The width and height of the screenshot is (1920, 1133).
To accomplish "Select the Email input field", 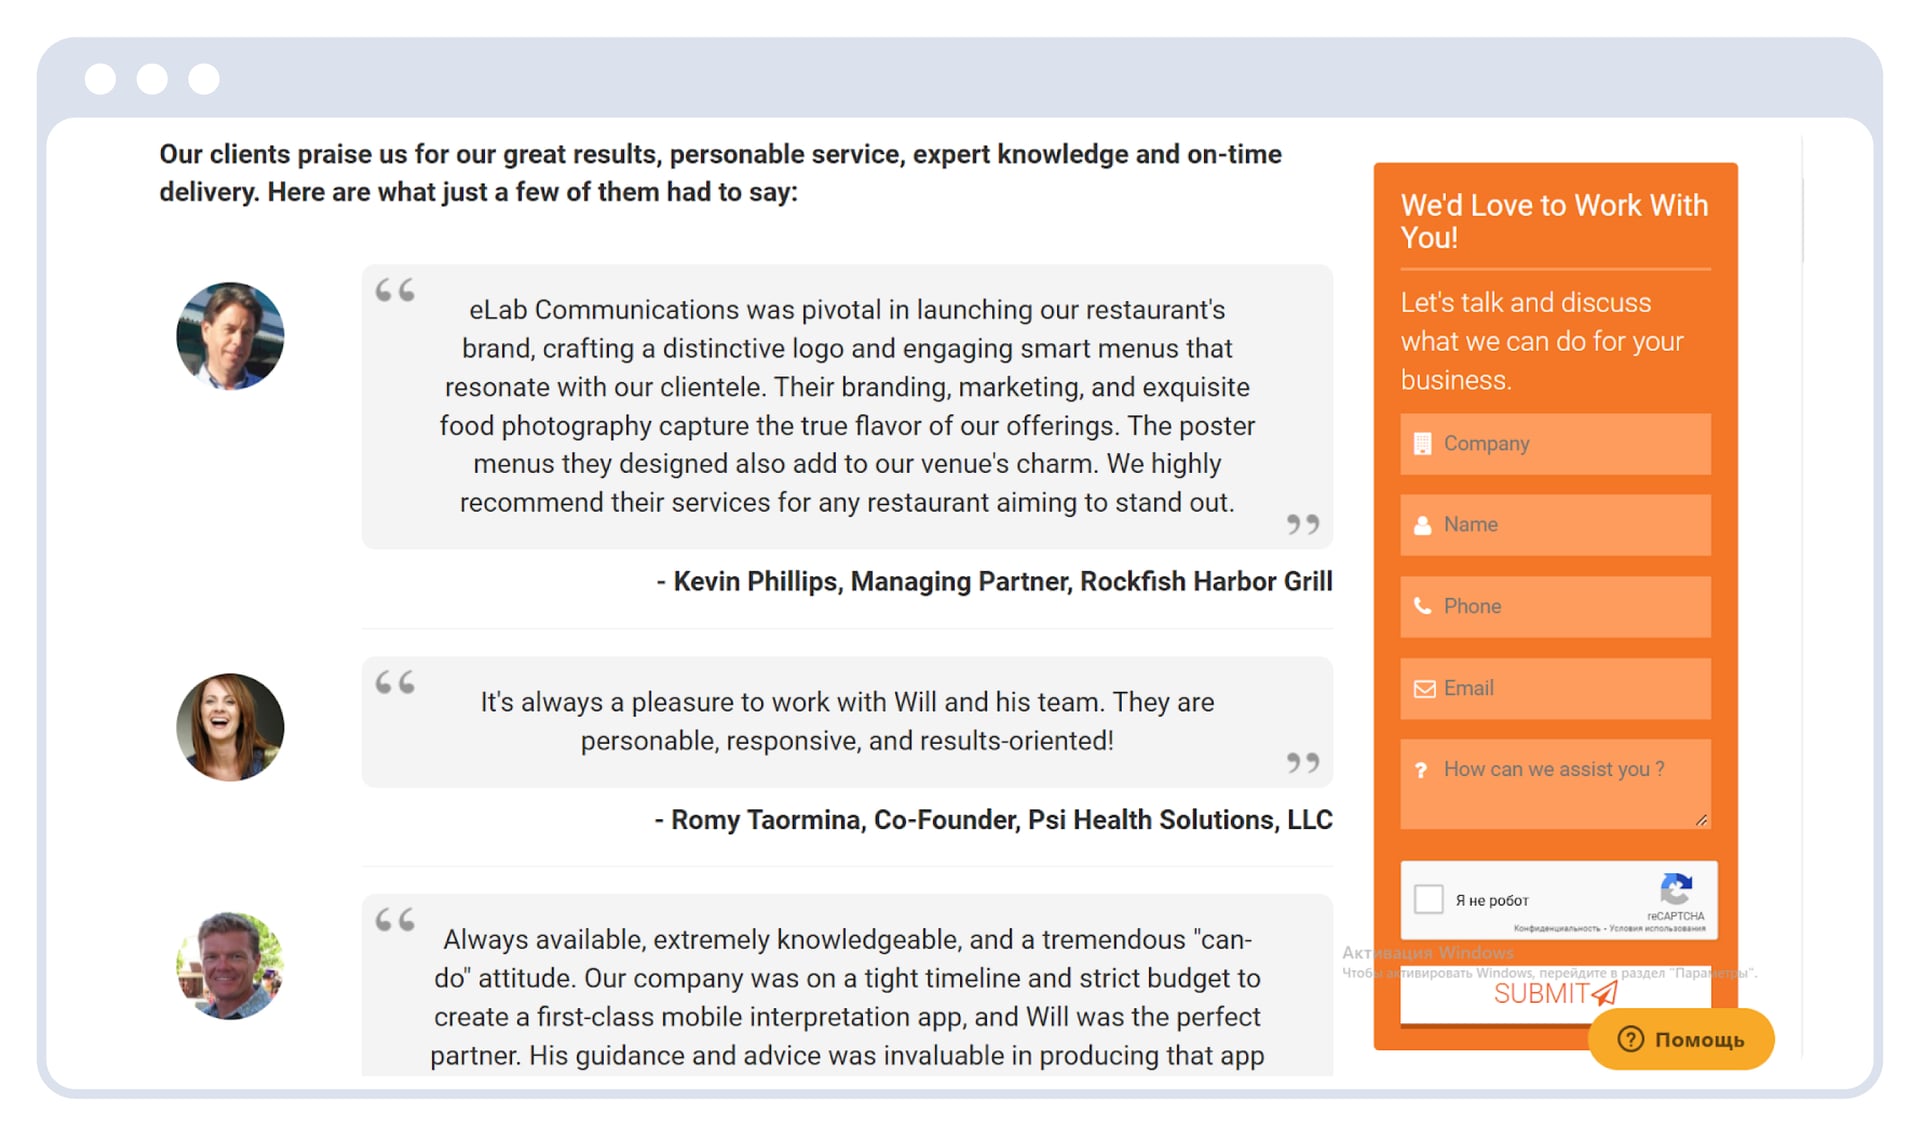I will click(1555, 689).
